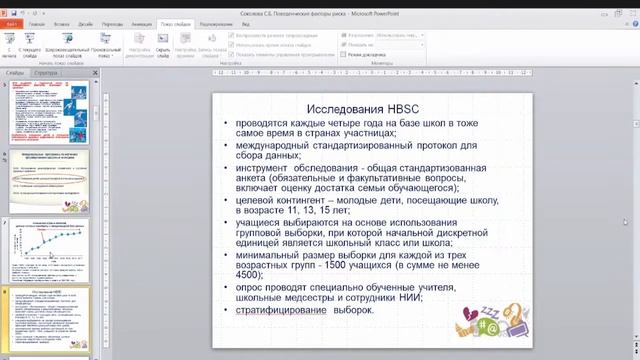Select the highlighted HBSC slide thumbnail
Image resolution: width=640 pixels, height=360 pixels.
coord(49,319)
